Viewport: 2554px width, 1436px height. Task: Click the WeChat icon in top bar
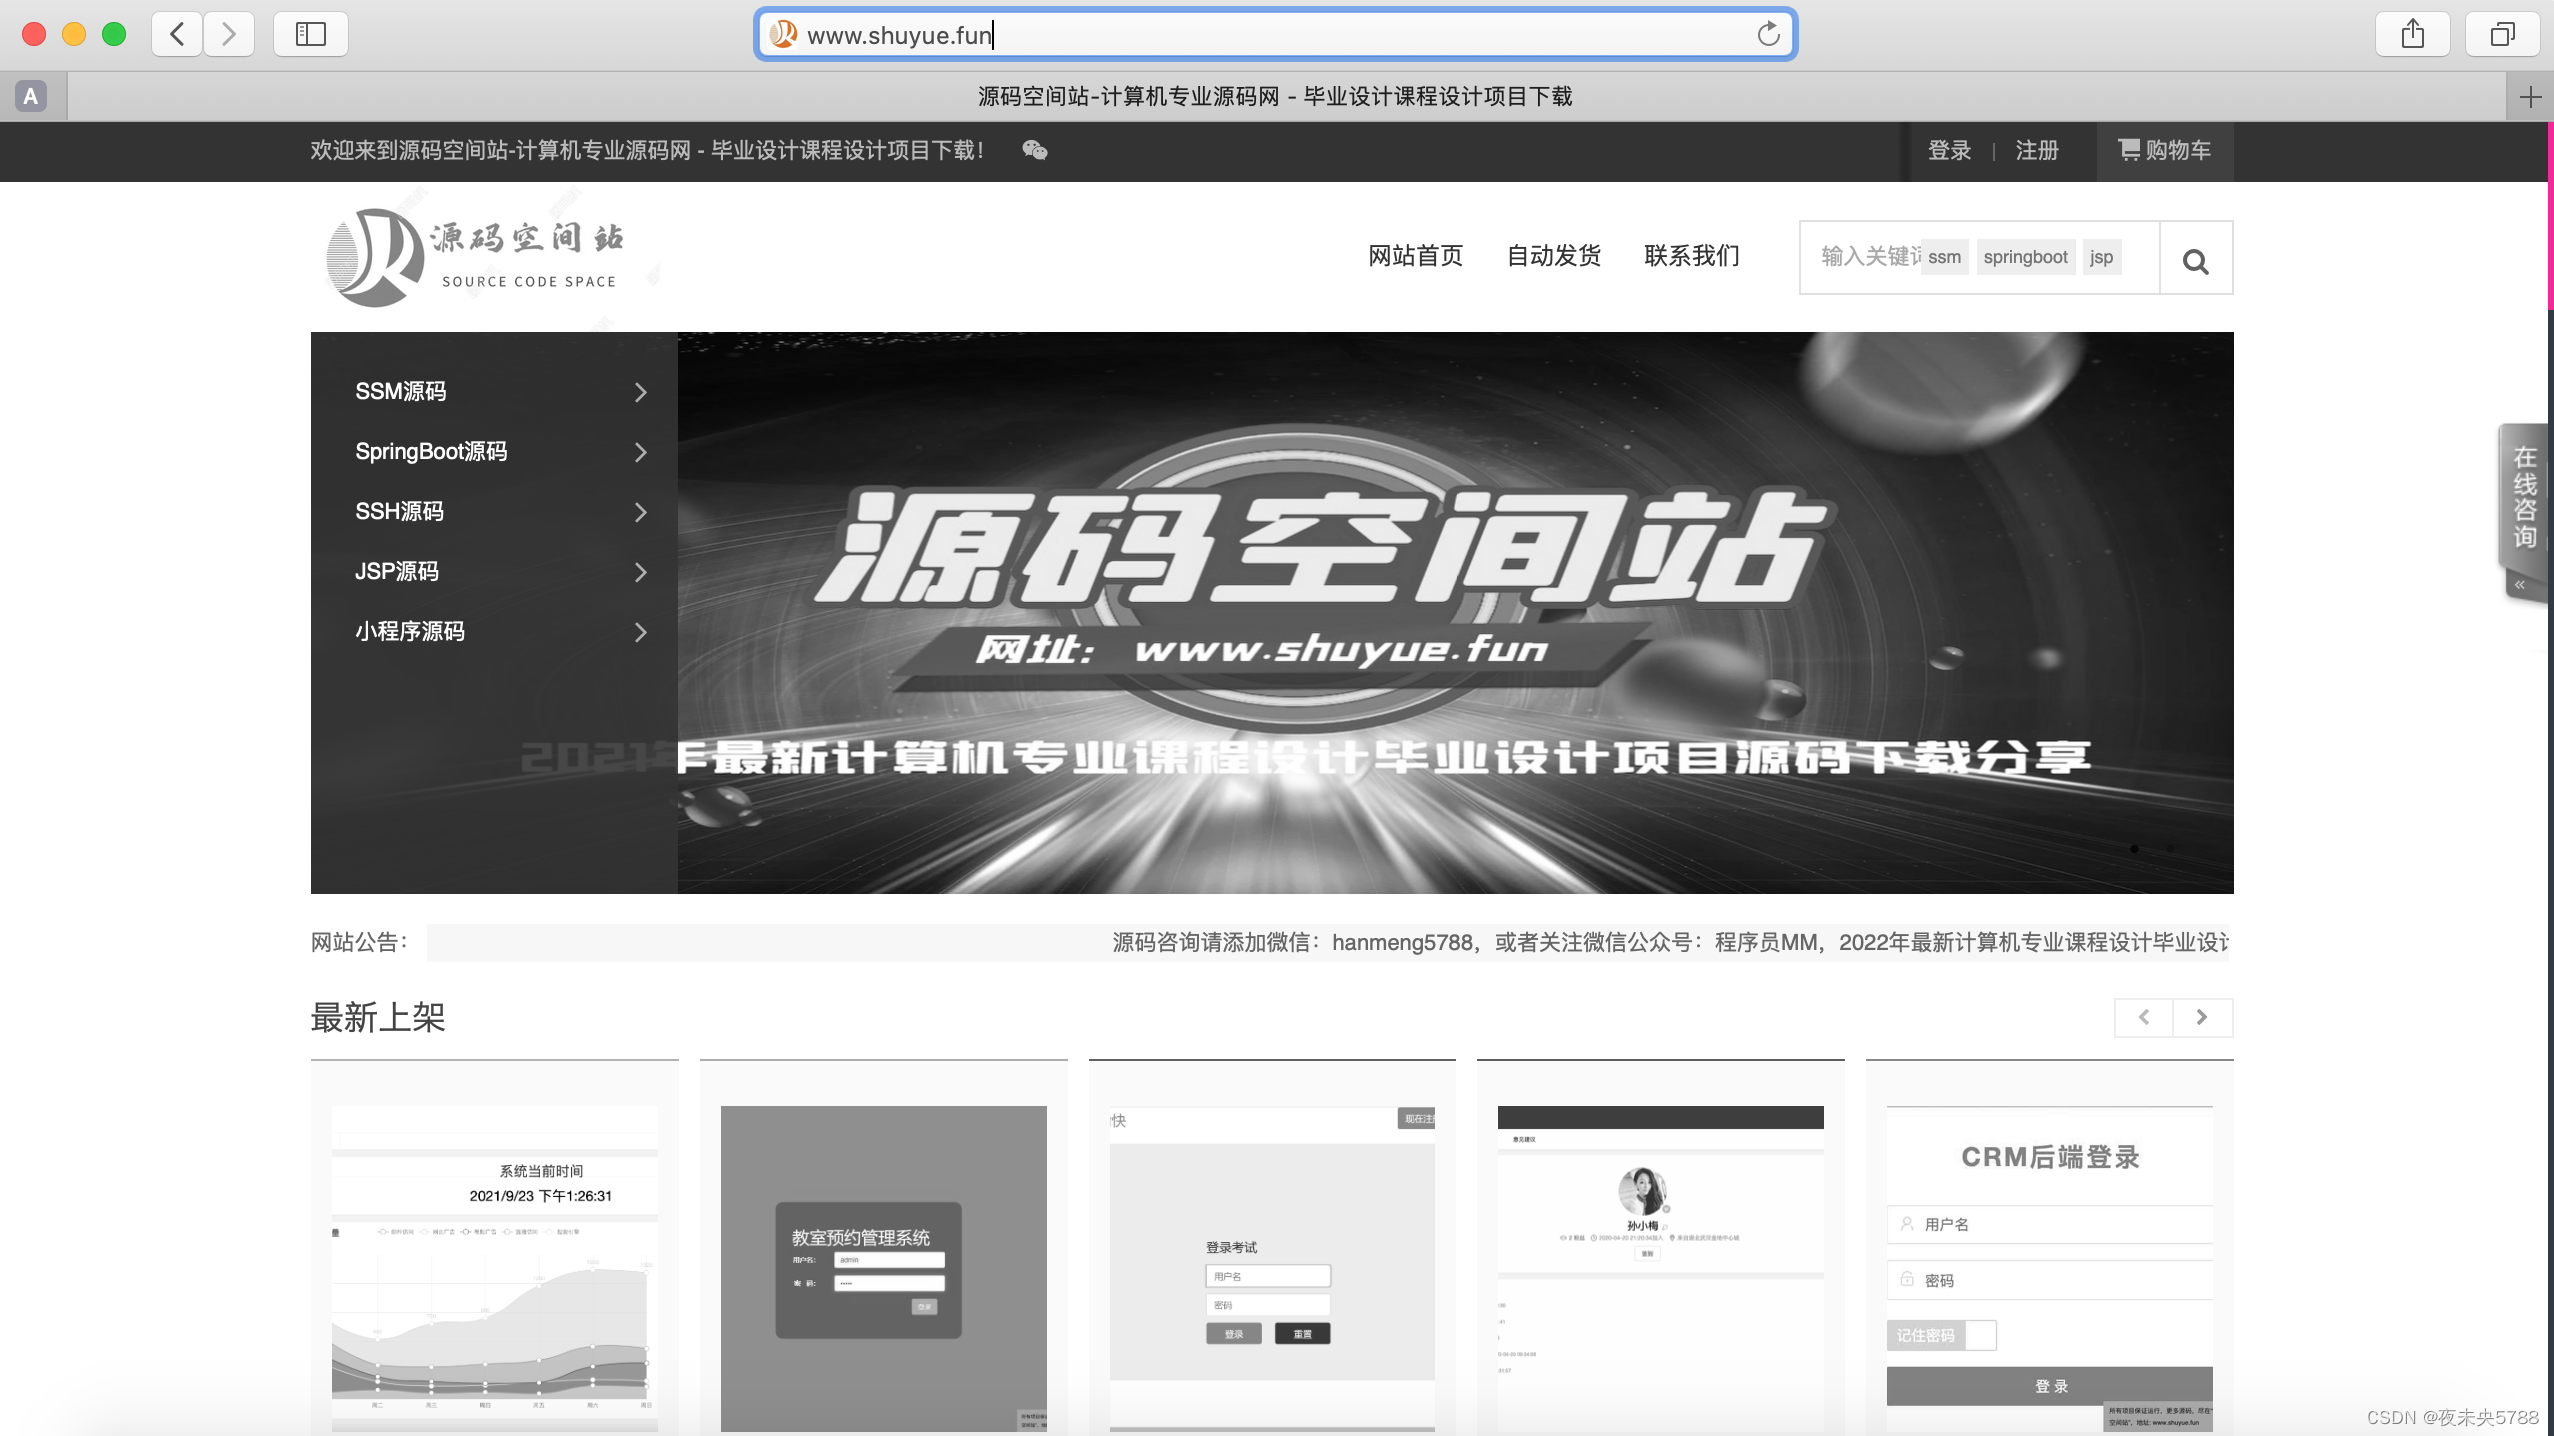pyautogui.click(x=1035, y=150)
